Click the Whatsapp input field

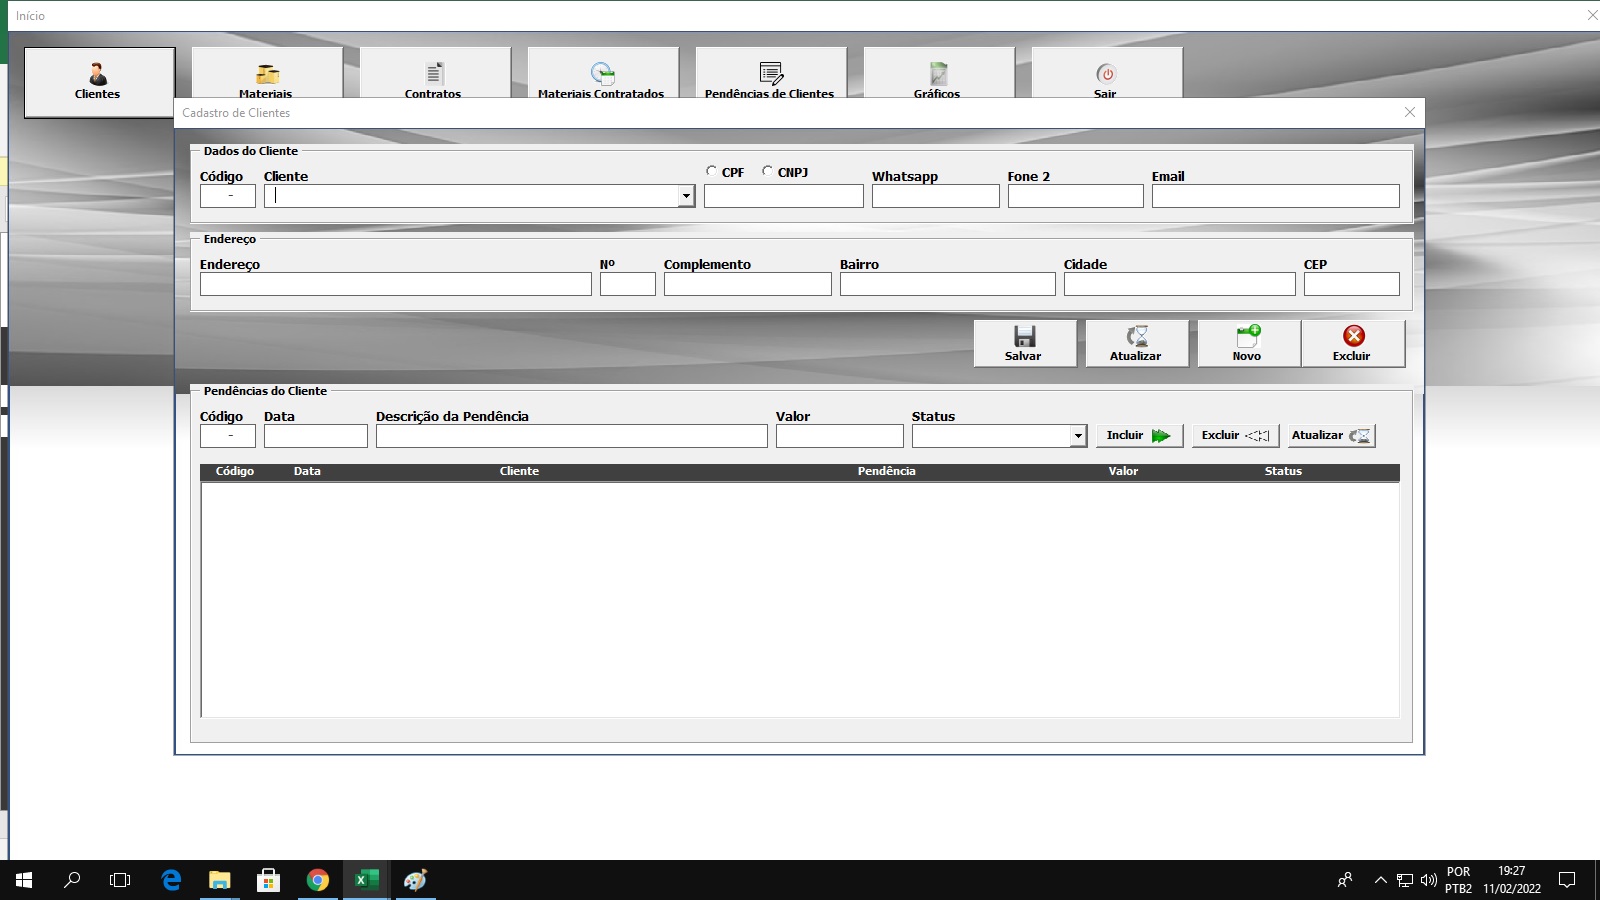tap(935, 196)
